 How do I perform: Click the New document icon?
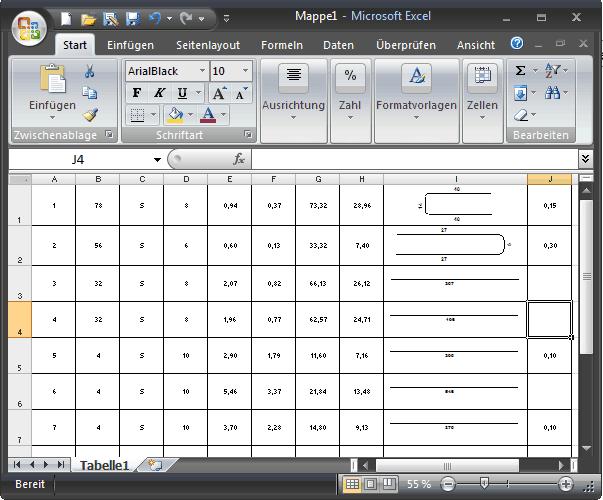pos(66,18)
